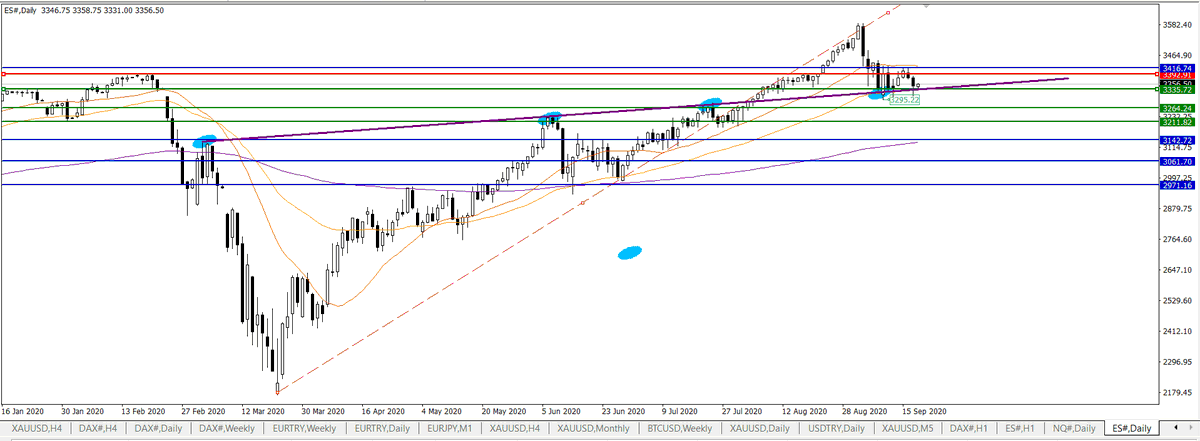
Task: Click the 20 May 2020 date label
Action: click(502, 410)
